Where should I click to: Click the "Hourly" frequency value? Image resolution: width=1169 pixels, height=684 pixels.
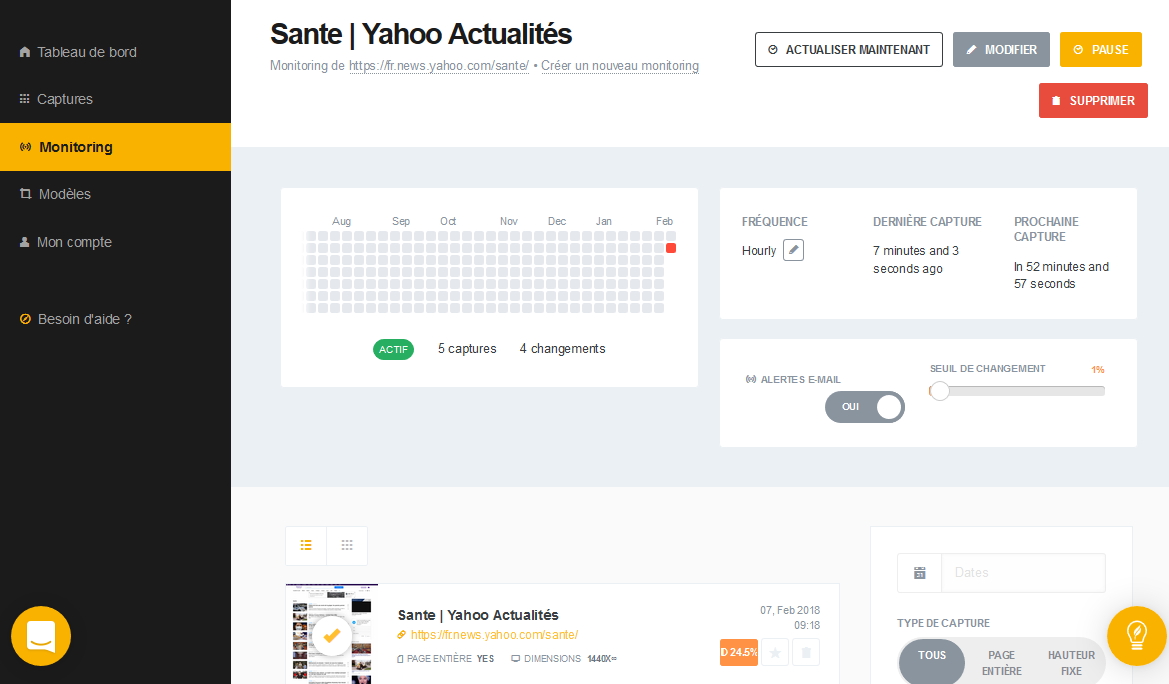tap(759, 251)
